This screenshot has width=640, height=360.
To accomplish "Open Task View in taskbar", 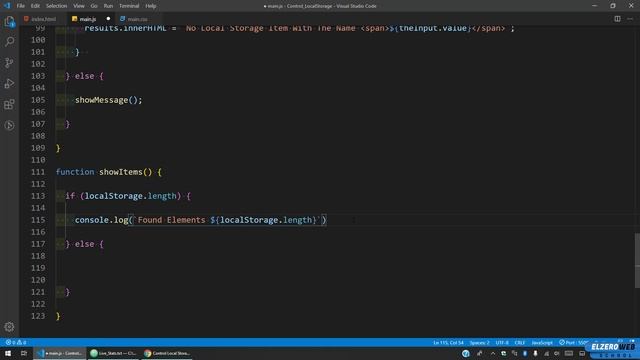I will [x=24, y=353].
